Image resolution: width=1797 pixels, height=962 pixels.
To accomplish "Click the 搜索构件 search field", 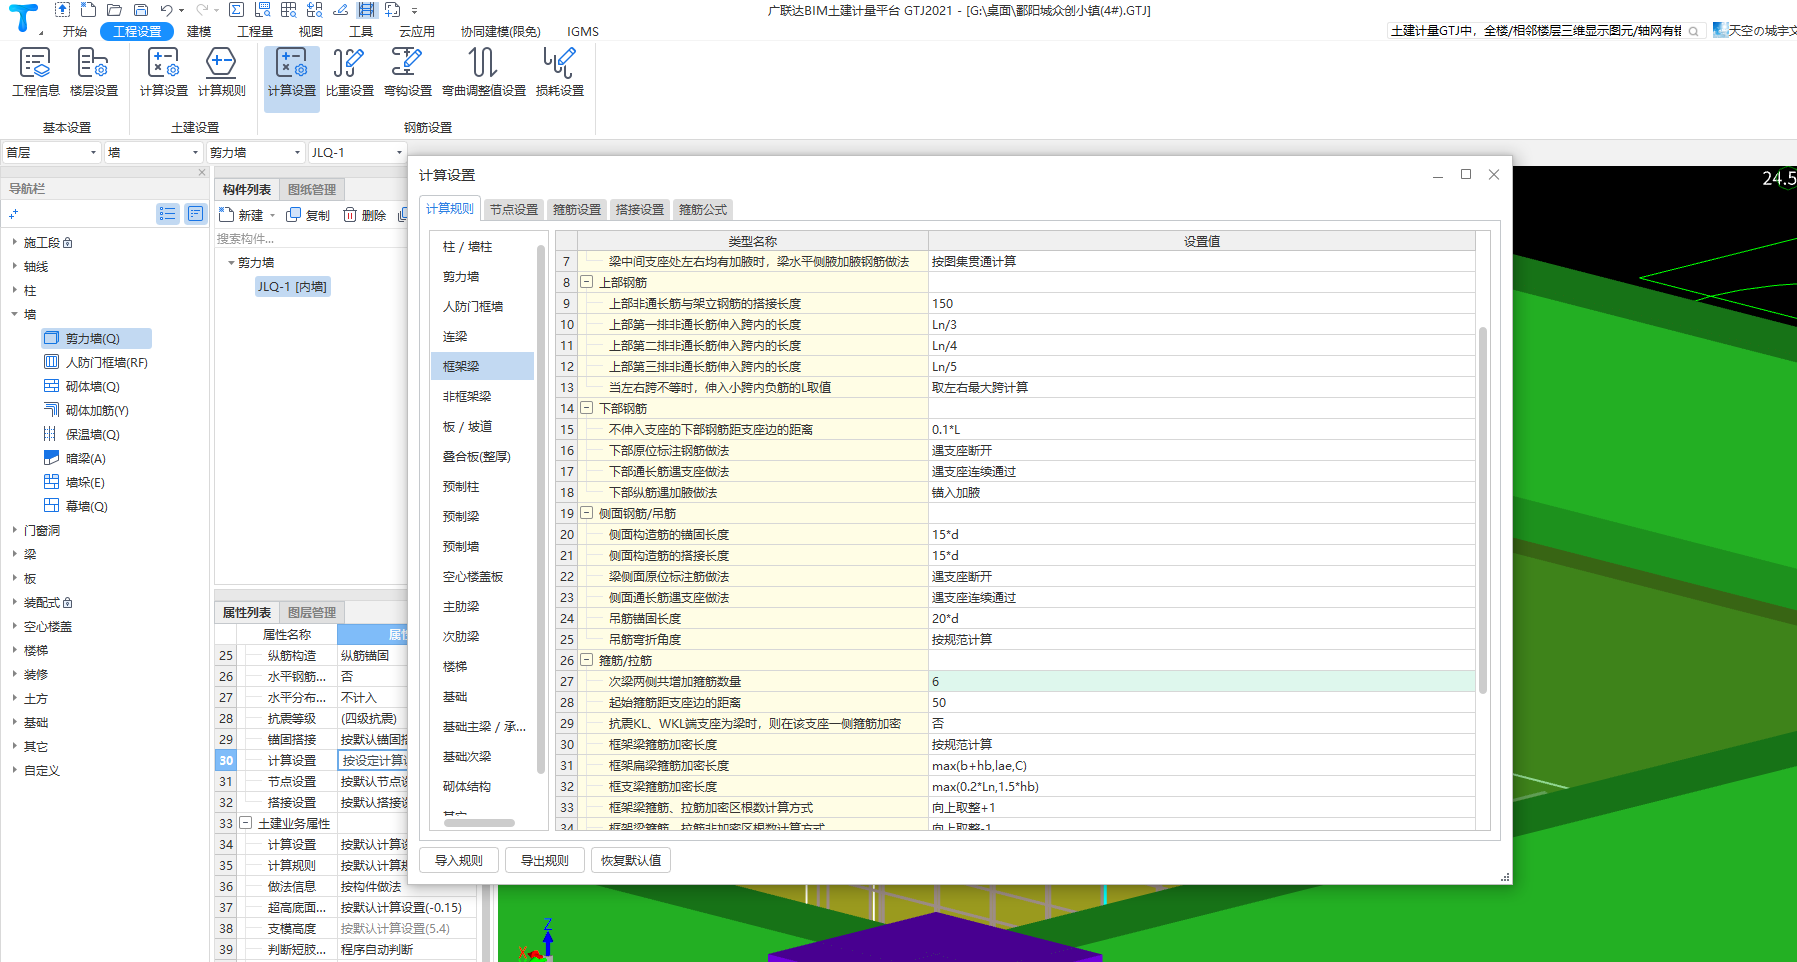I will tap(311, 238).
